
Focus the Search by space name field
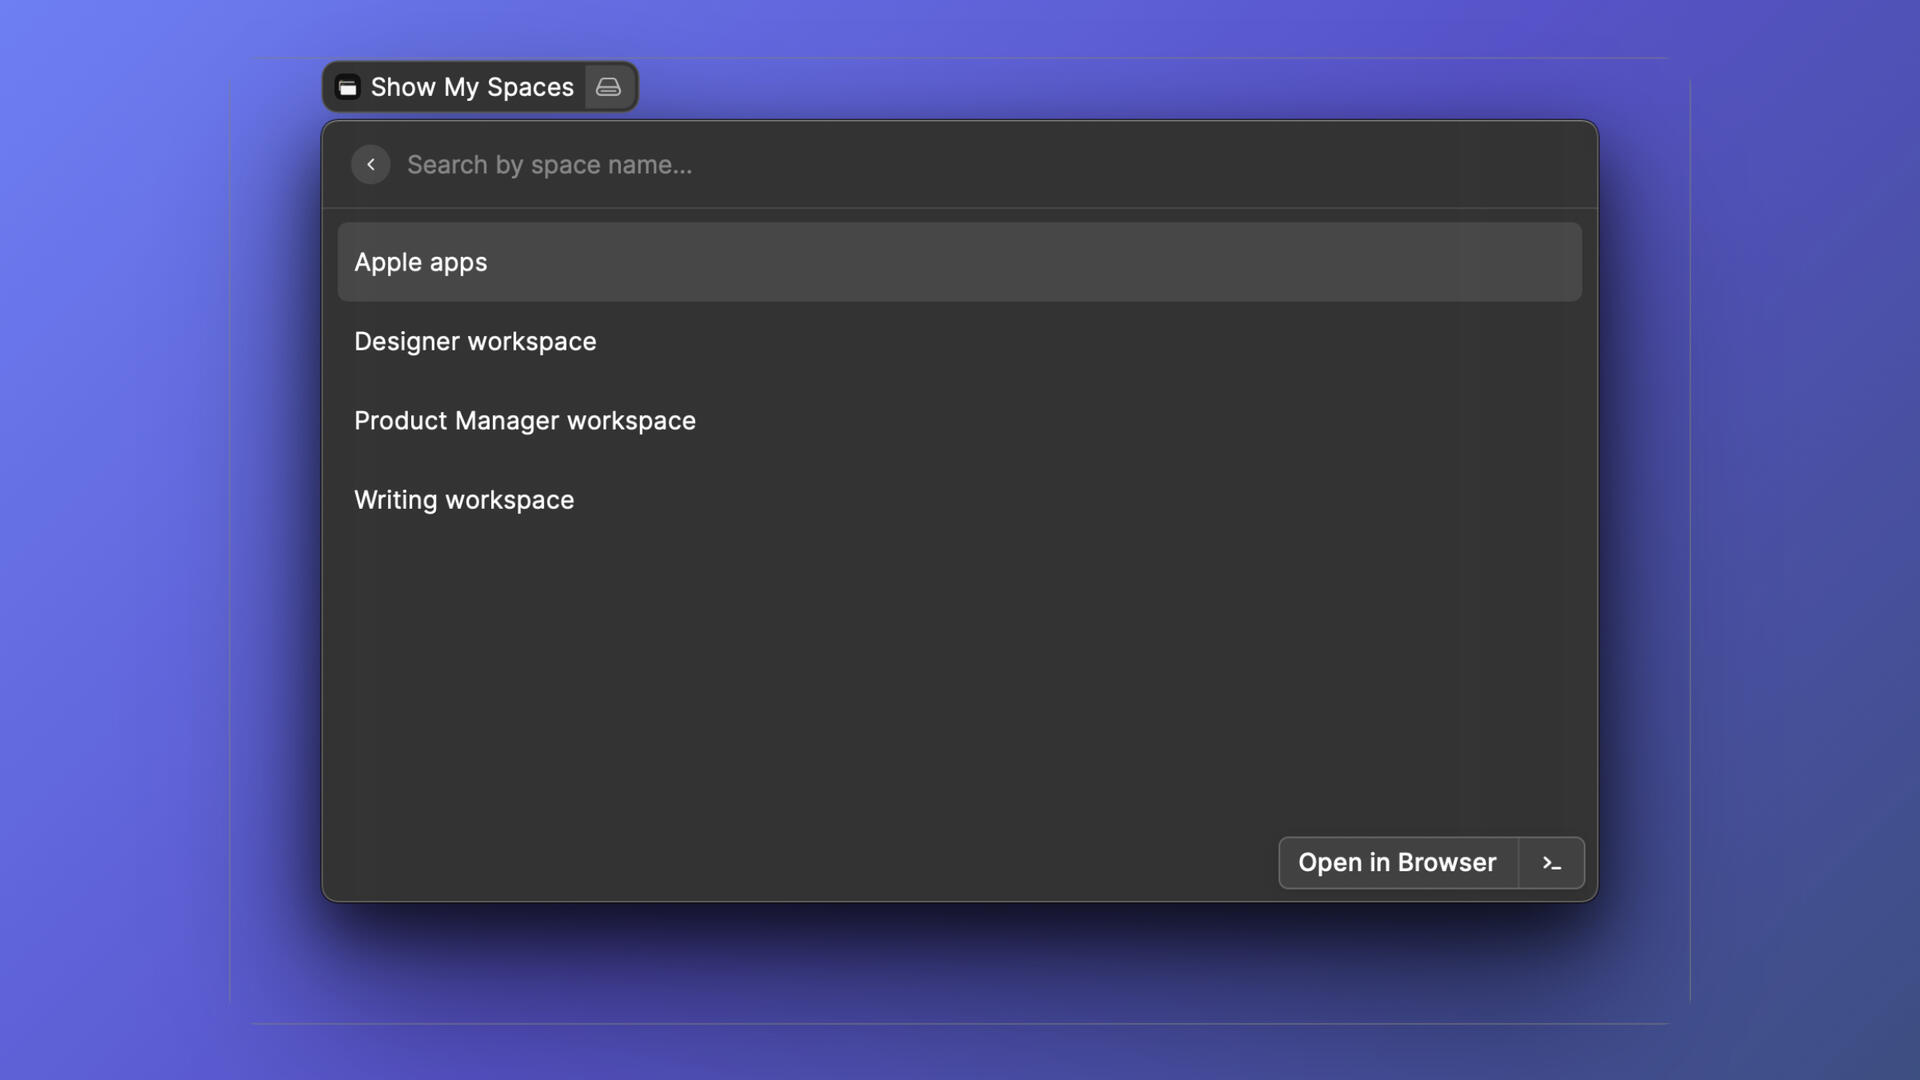[900, 165]
